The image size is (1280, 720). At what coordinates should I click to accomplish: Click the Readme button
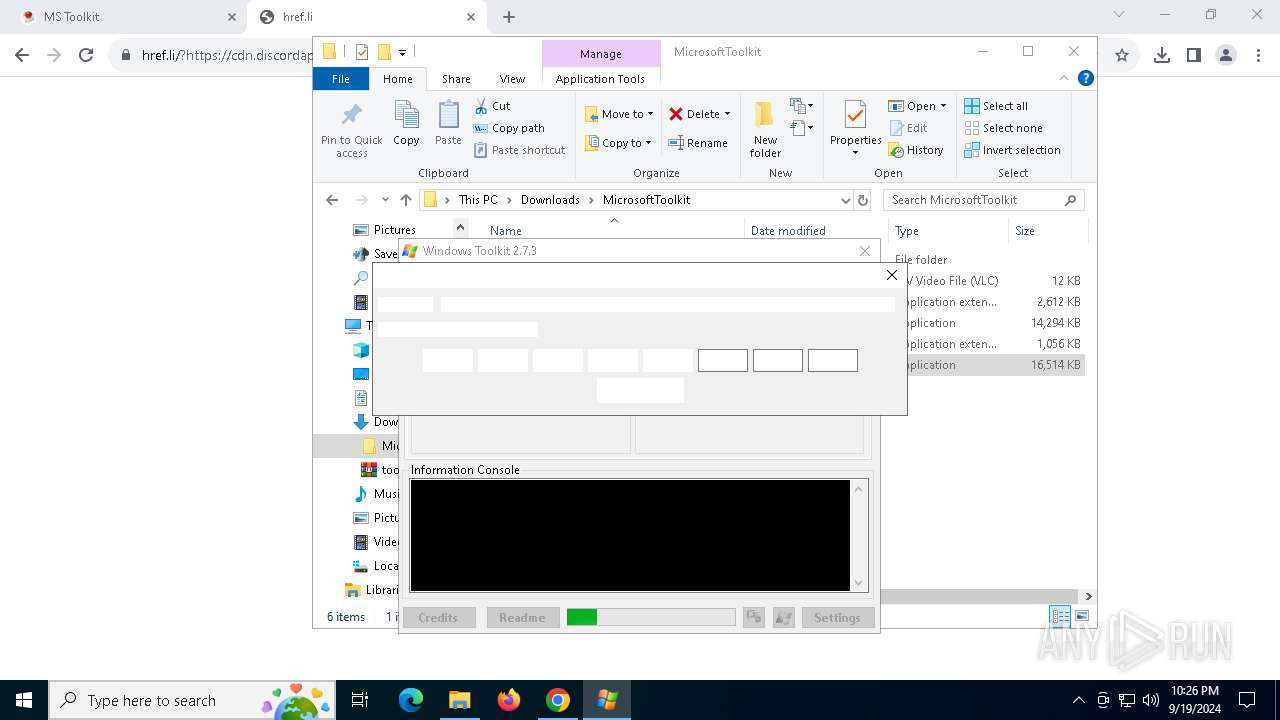522,618
